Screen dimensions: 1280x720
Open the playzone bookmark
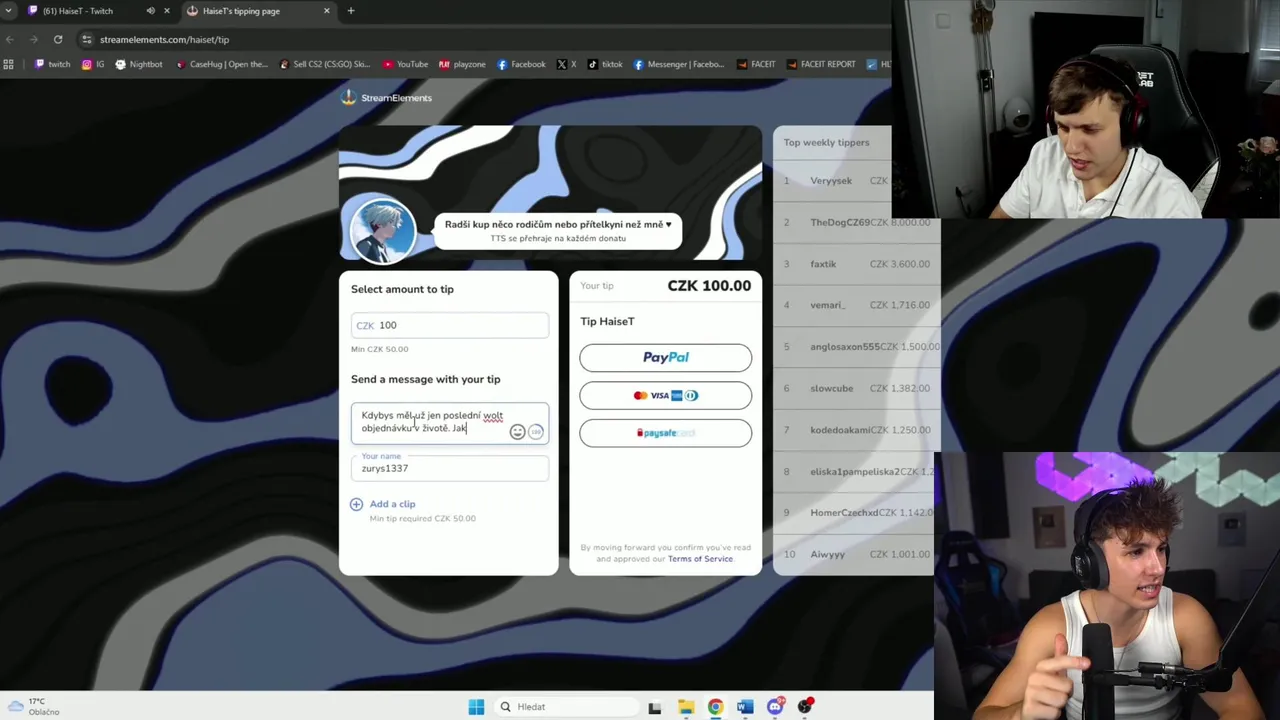(x=462, y=64)
